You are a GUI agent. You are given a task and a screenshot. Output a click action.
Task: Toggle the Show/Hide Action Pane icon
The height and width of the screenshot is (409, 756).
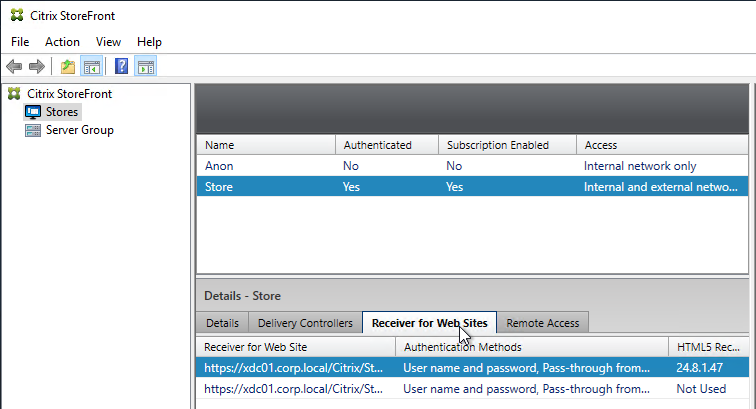(x=146, y=67)
